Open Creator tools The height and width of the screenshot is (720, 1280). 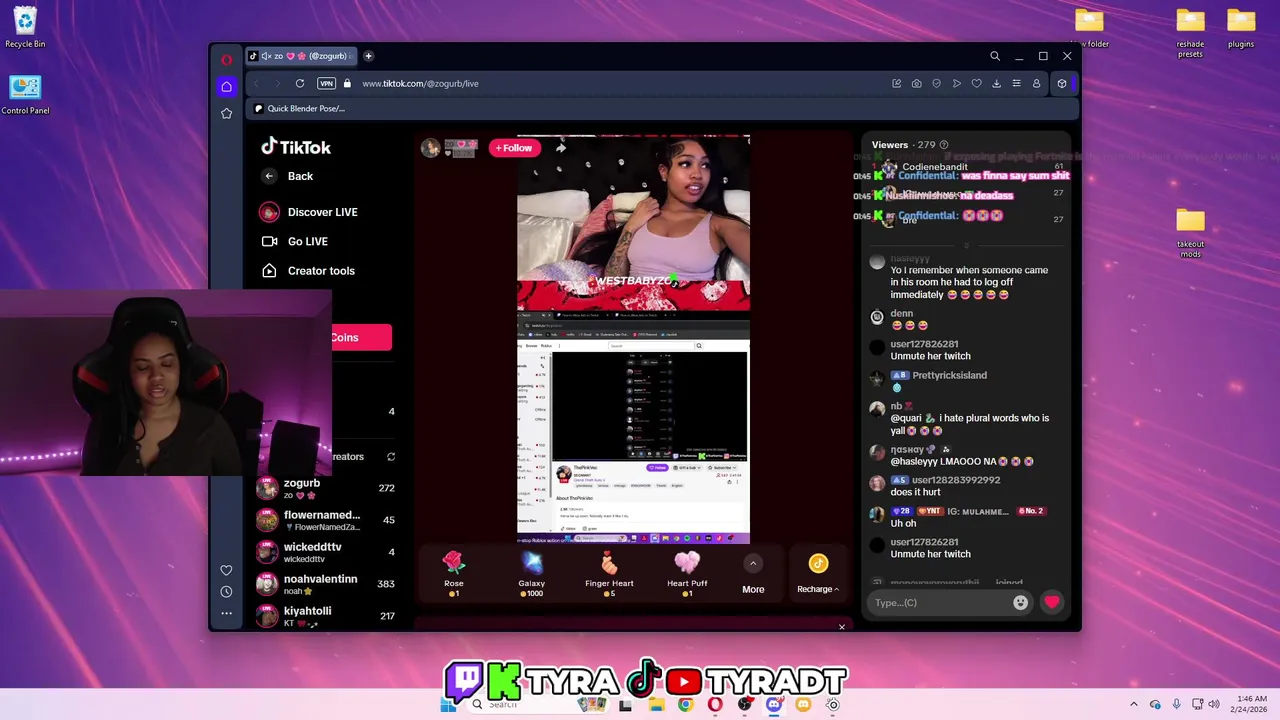point(308,271)
